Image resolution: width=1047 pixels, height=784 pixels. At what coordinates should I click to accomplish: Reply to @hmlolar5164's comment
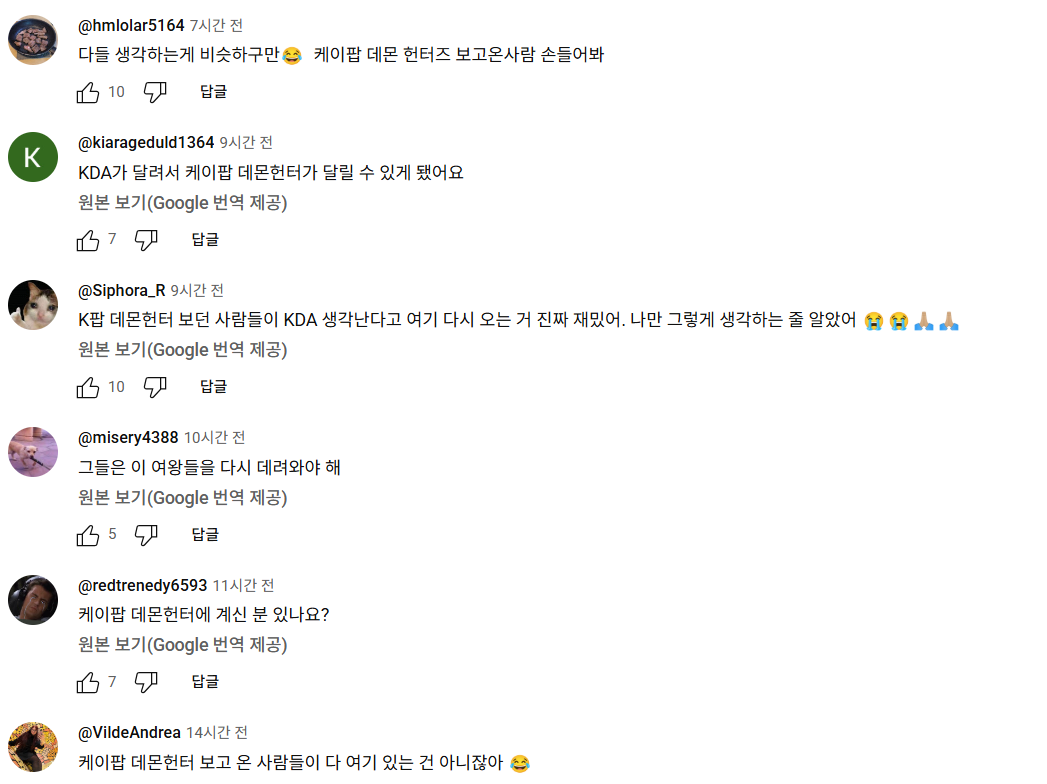coord(213,92)
